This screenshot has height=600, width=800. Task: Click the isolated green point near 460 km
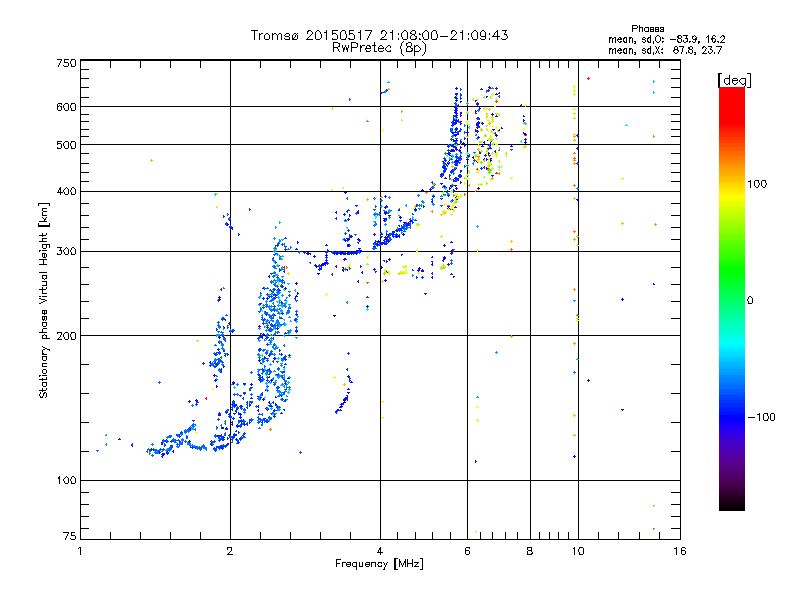151,161
